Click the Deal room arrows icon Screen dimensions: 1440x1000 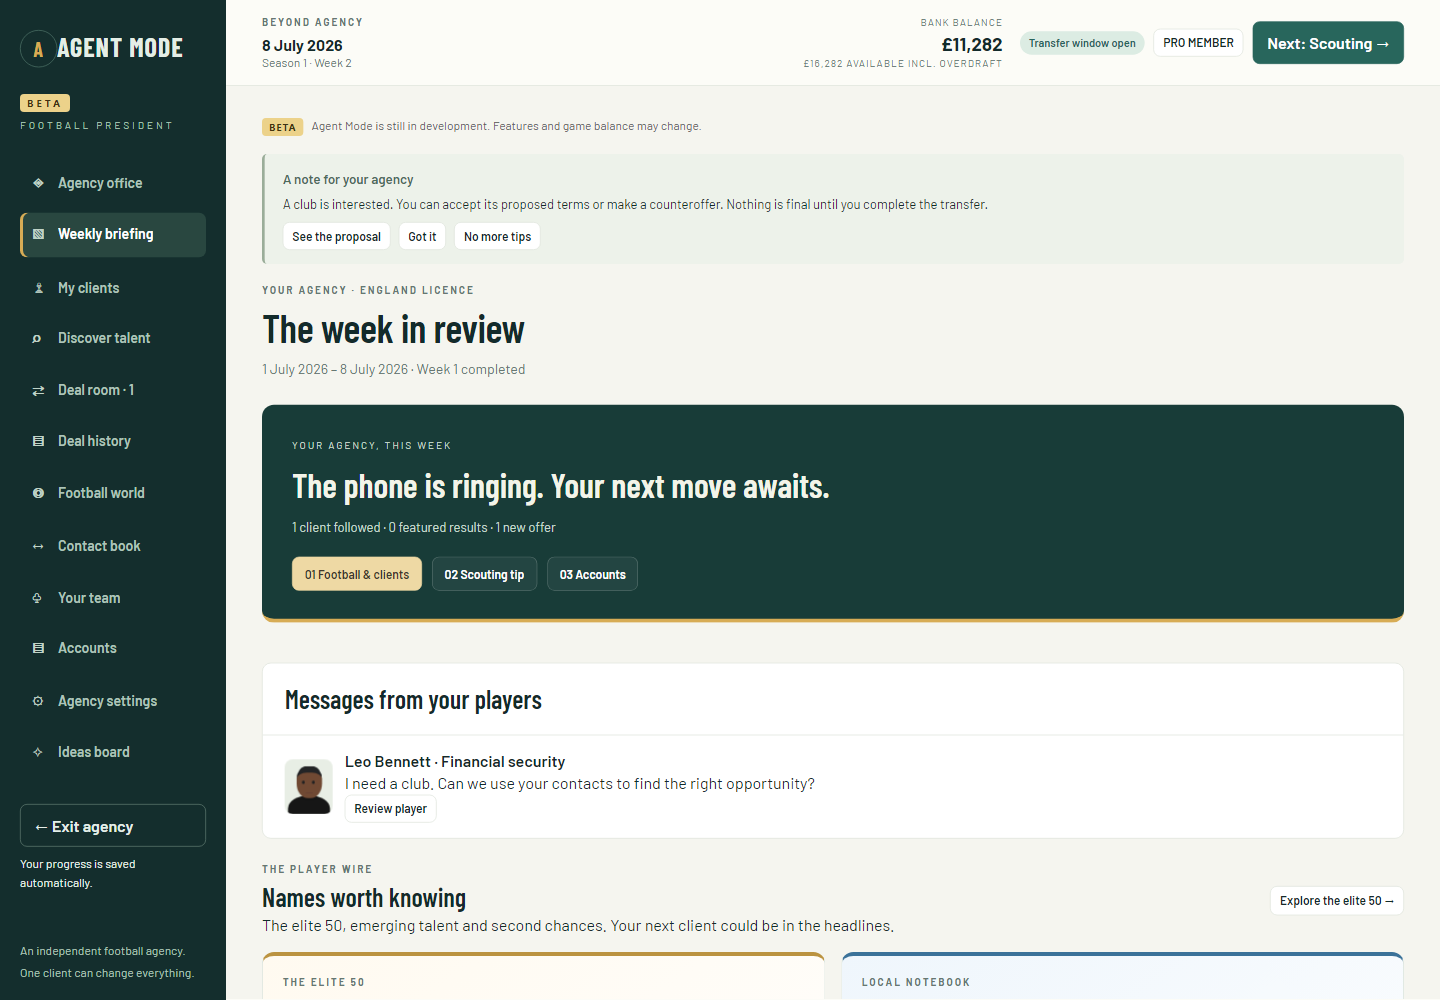point(38,390)
